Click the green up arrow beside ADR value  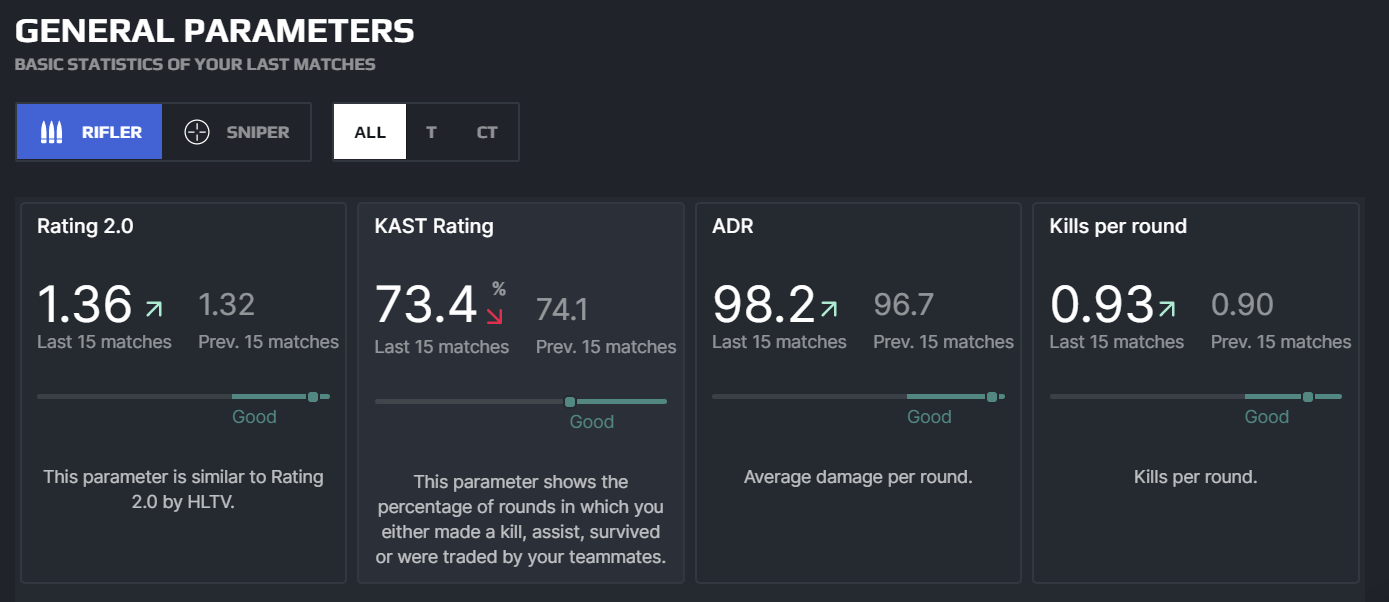pos(828,309)
